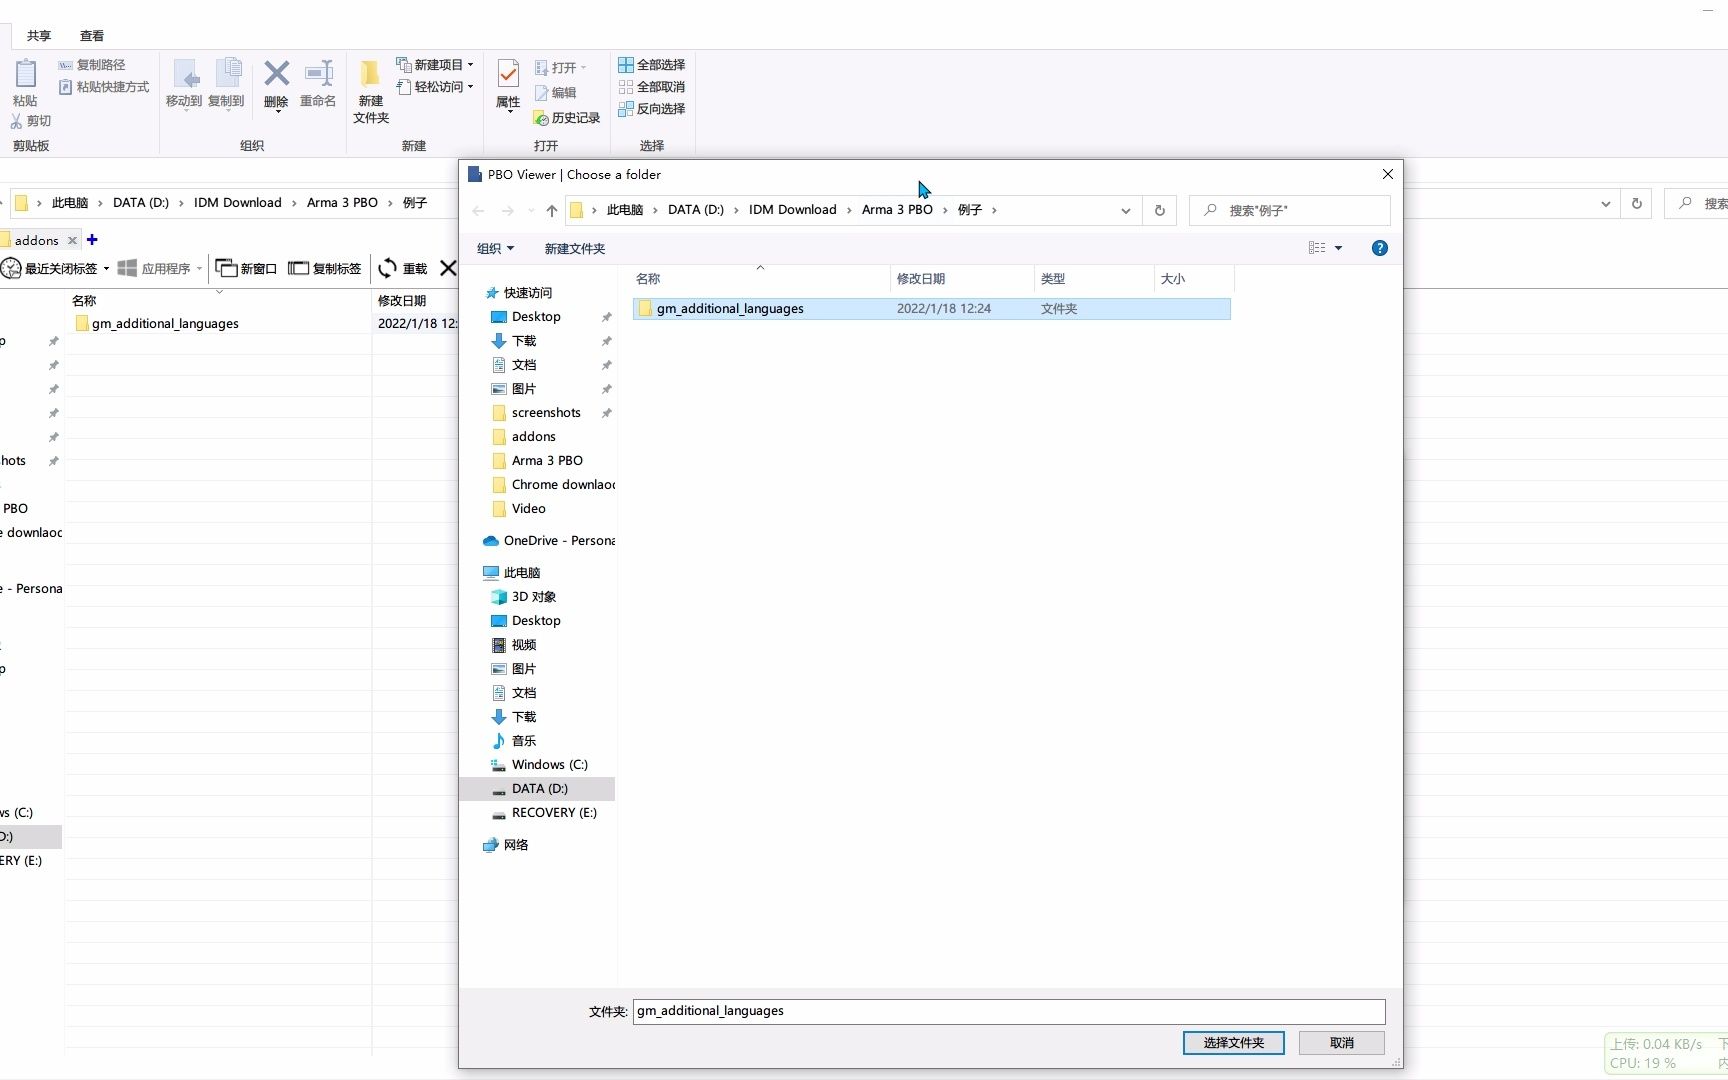
Task: Click Arma 3 PBO in dialog breadcrumb
Action: [897, 210]
